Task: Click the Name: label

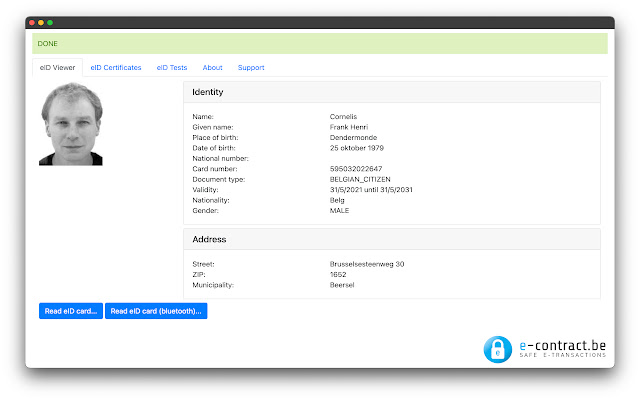Action: [x=203, y=117]
